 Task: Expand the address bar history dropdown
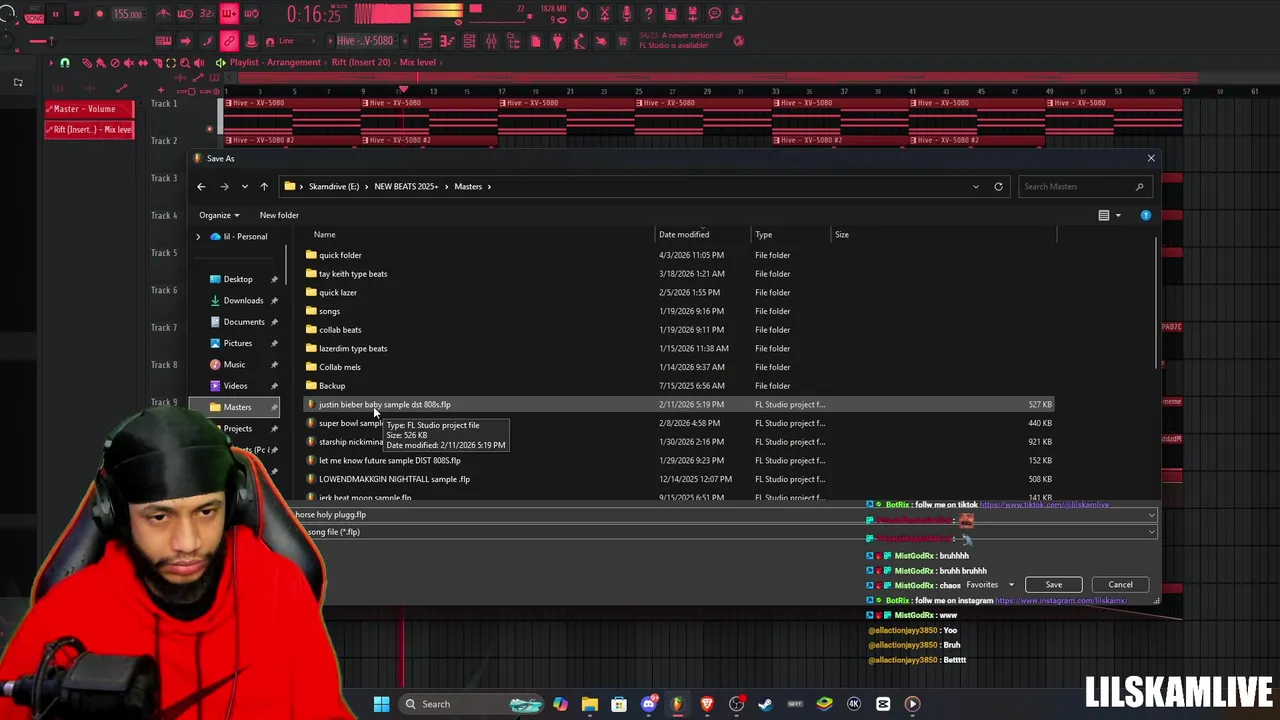tap(976, 186)
